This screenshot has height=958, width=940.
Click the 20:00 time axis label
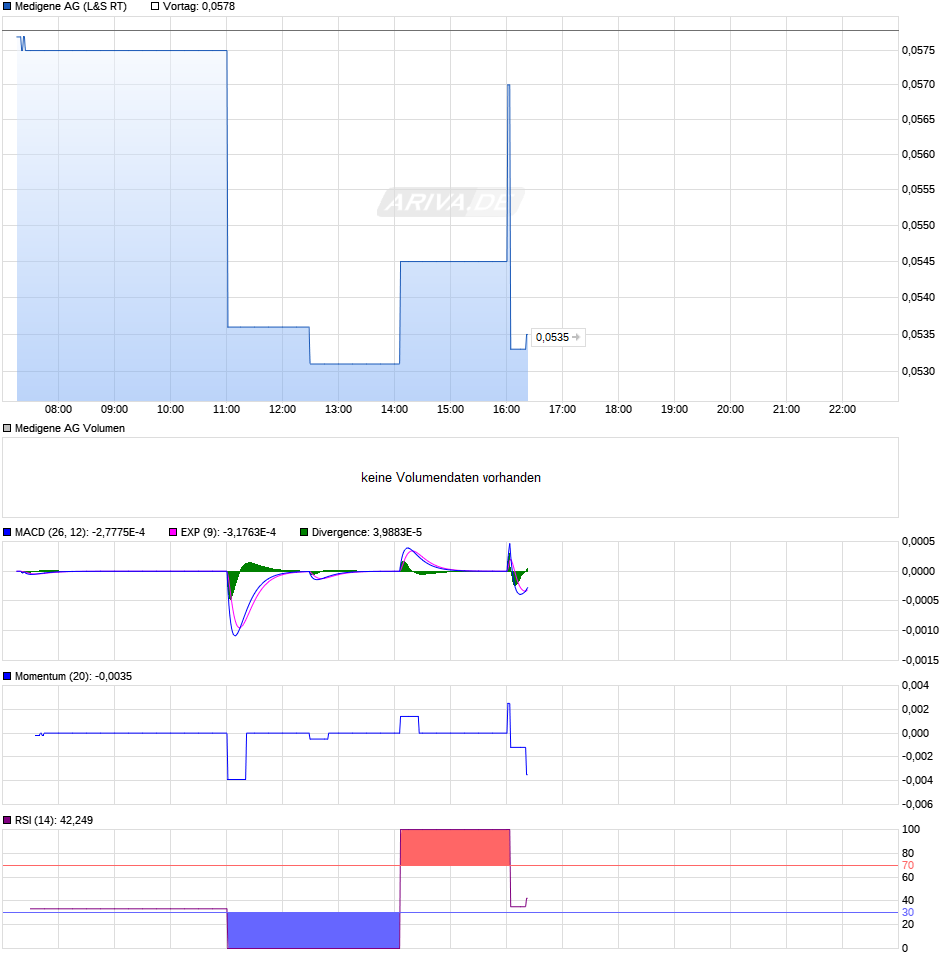[731, 409]
